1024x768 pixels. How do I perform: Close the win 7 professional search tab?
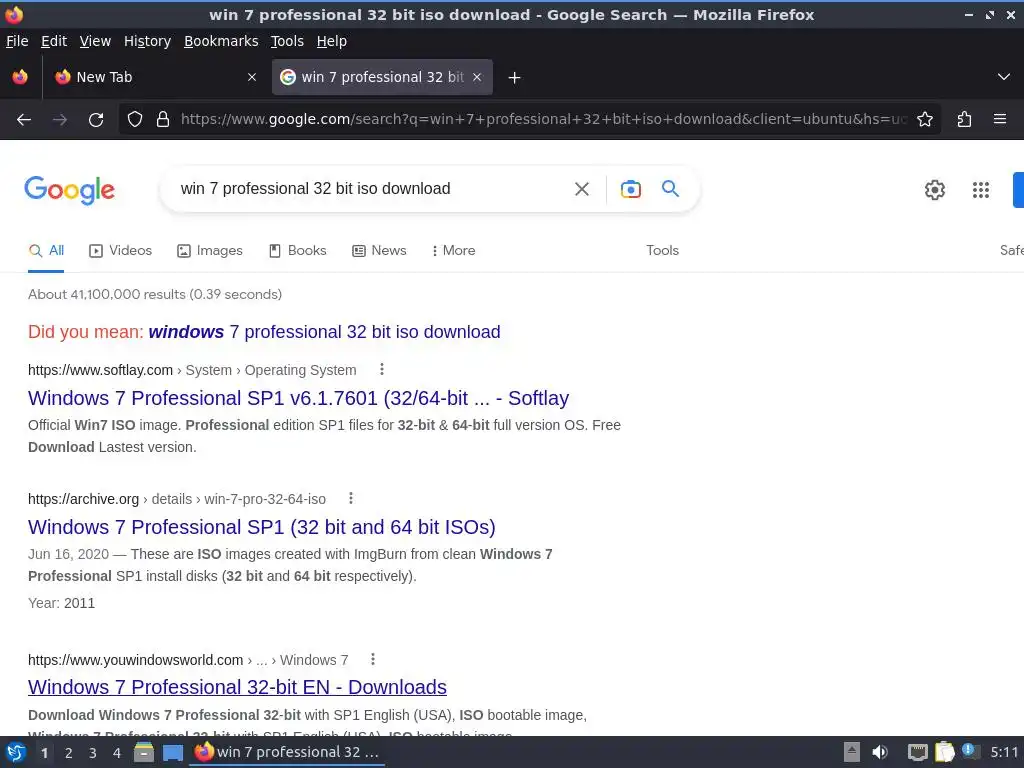click(x=477, y=77)
